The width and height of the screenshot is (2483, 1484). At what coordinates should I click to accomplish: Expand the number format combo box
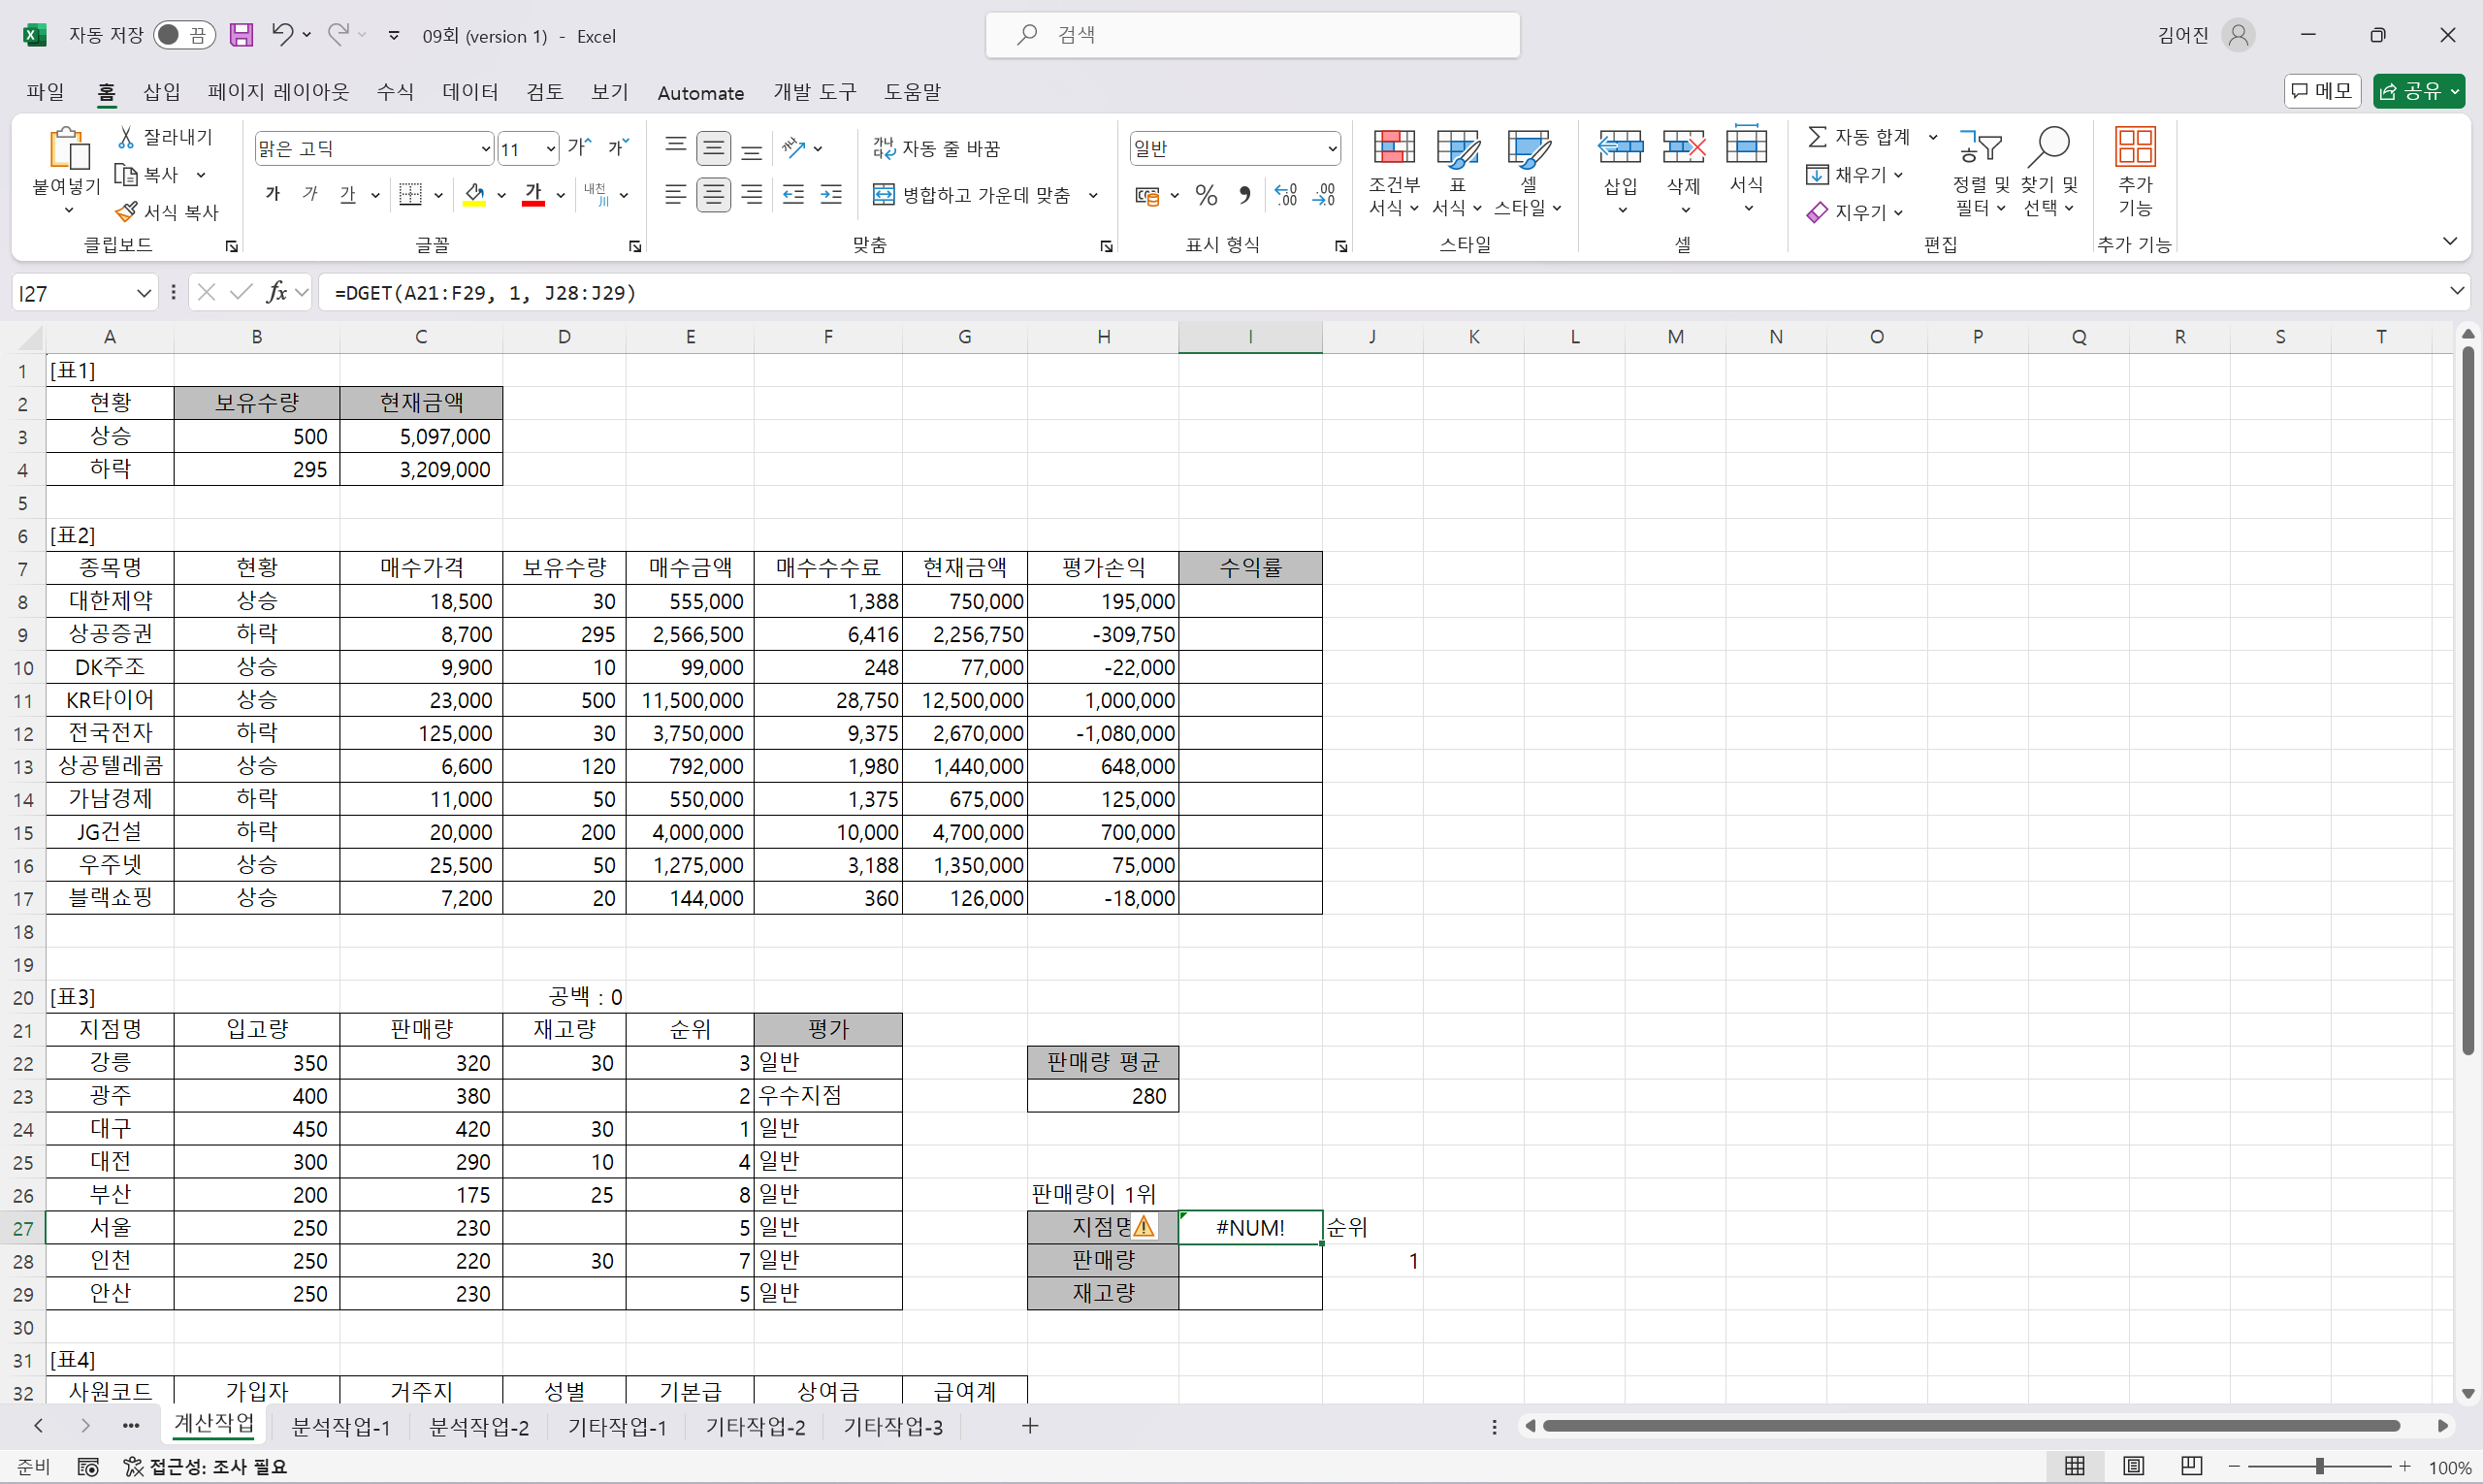tap(1332, 149)
